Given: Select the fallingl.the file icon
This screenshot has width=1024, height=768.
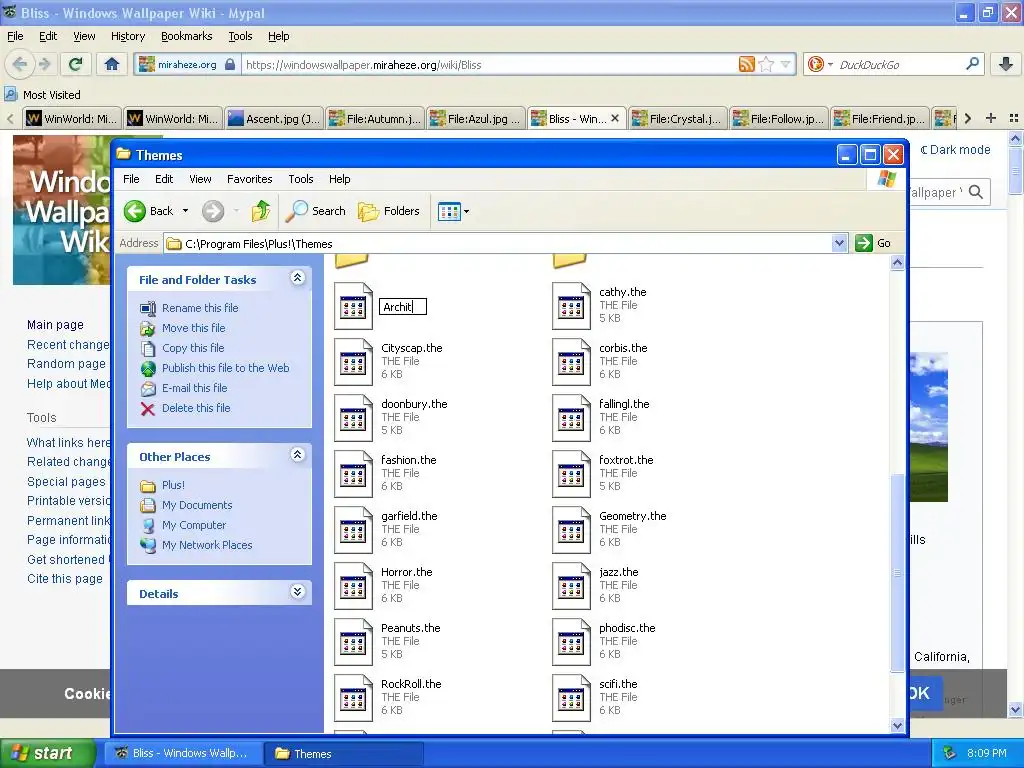Looking at the screenshot, I should coord(571,419).
